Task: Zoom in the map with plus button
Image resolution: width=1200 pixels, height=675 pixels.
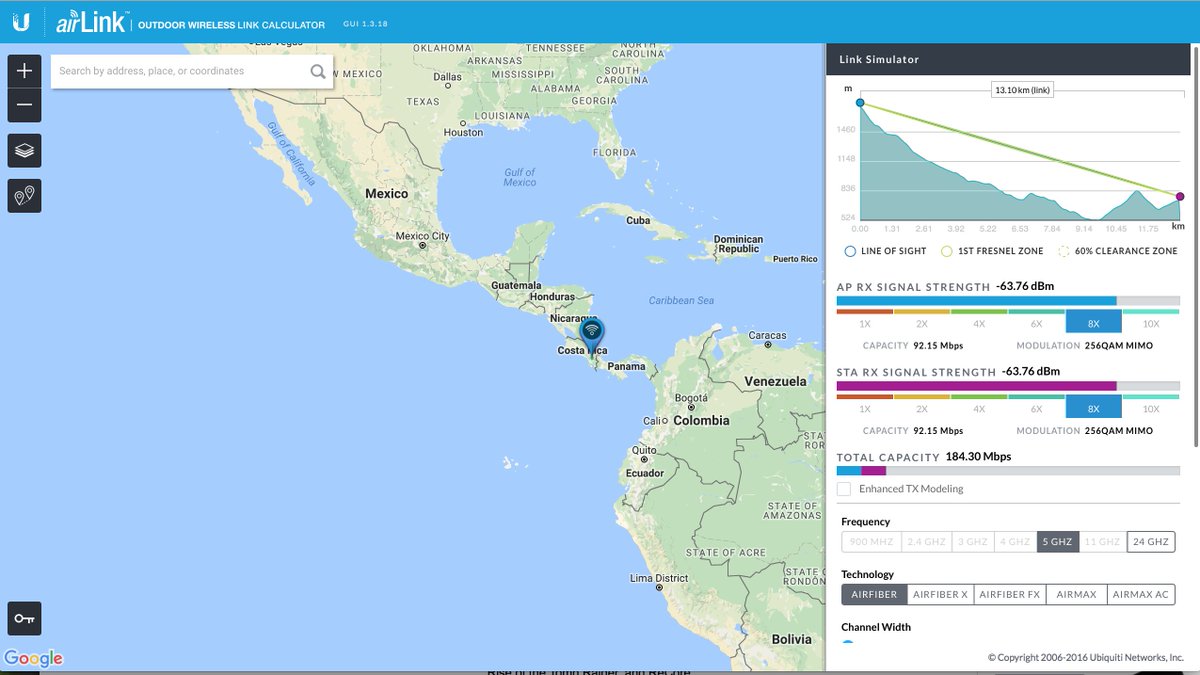Action: 25,71
